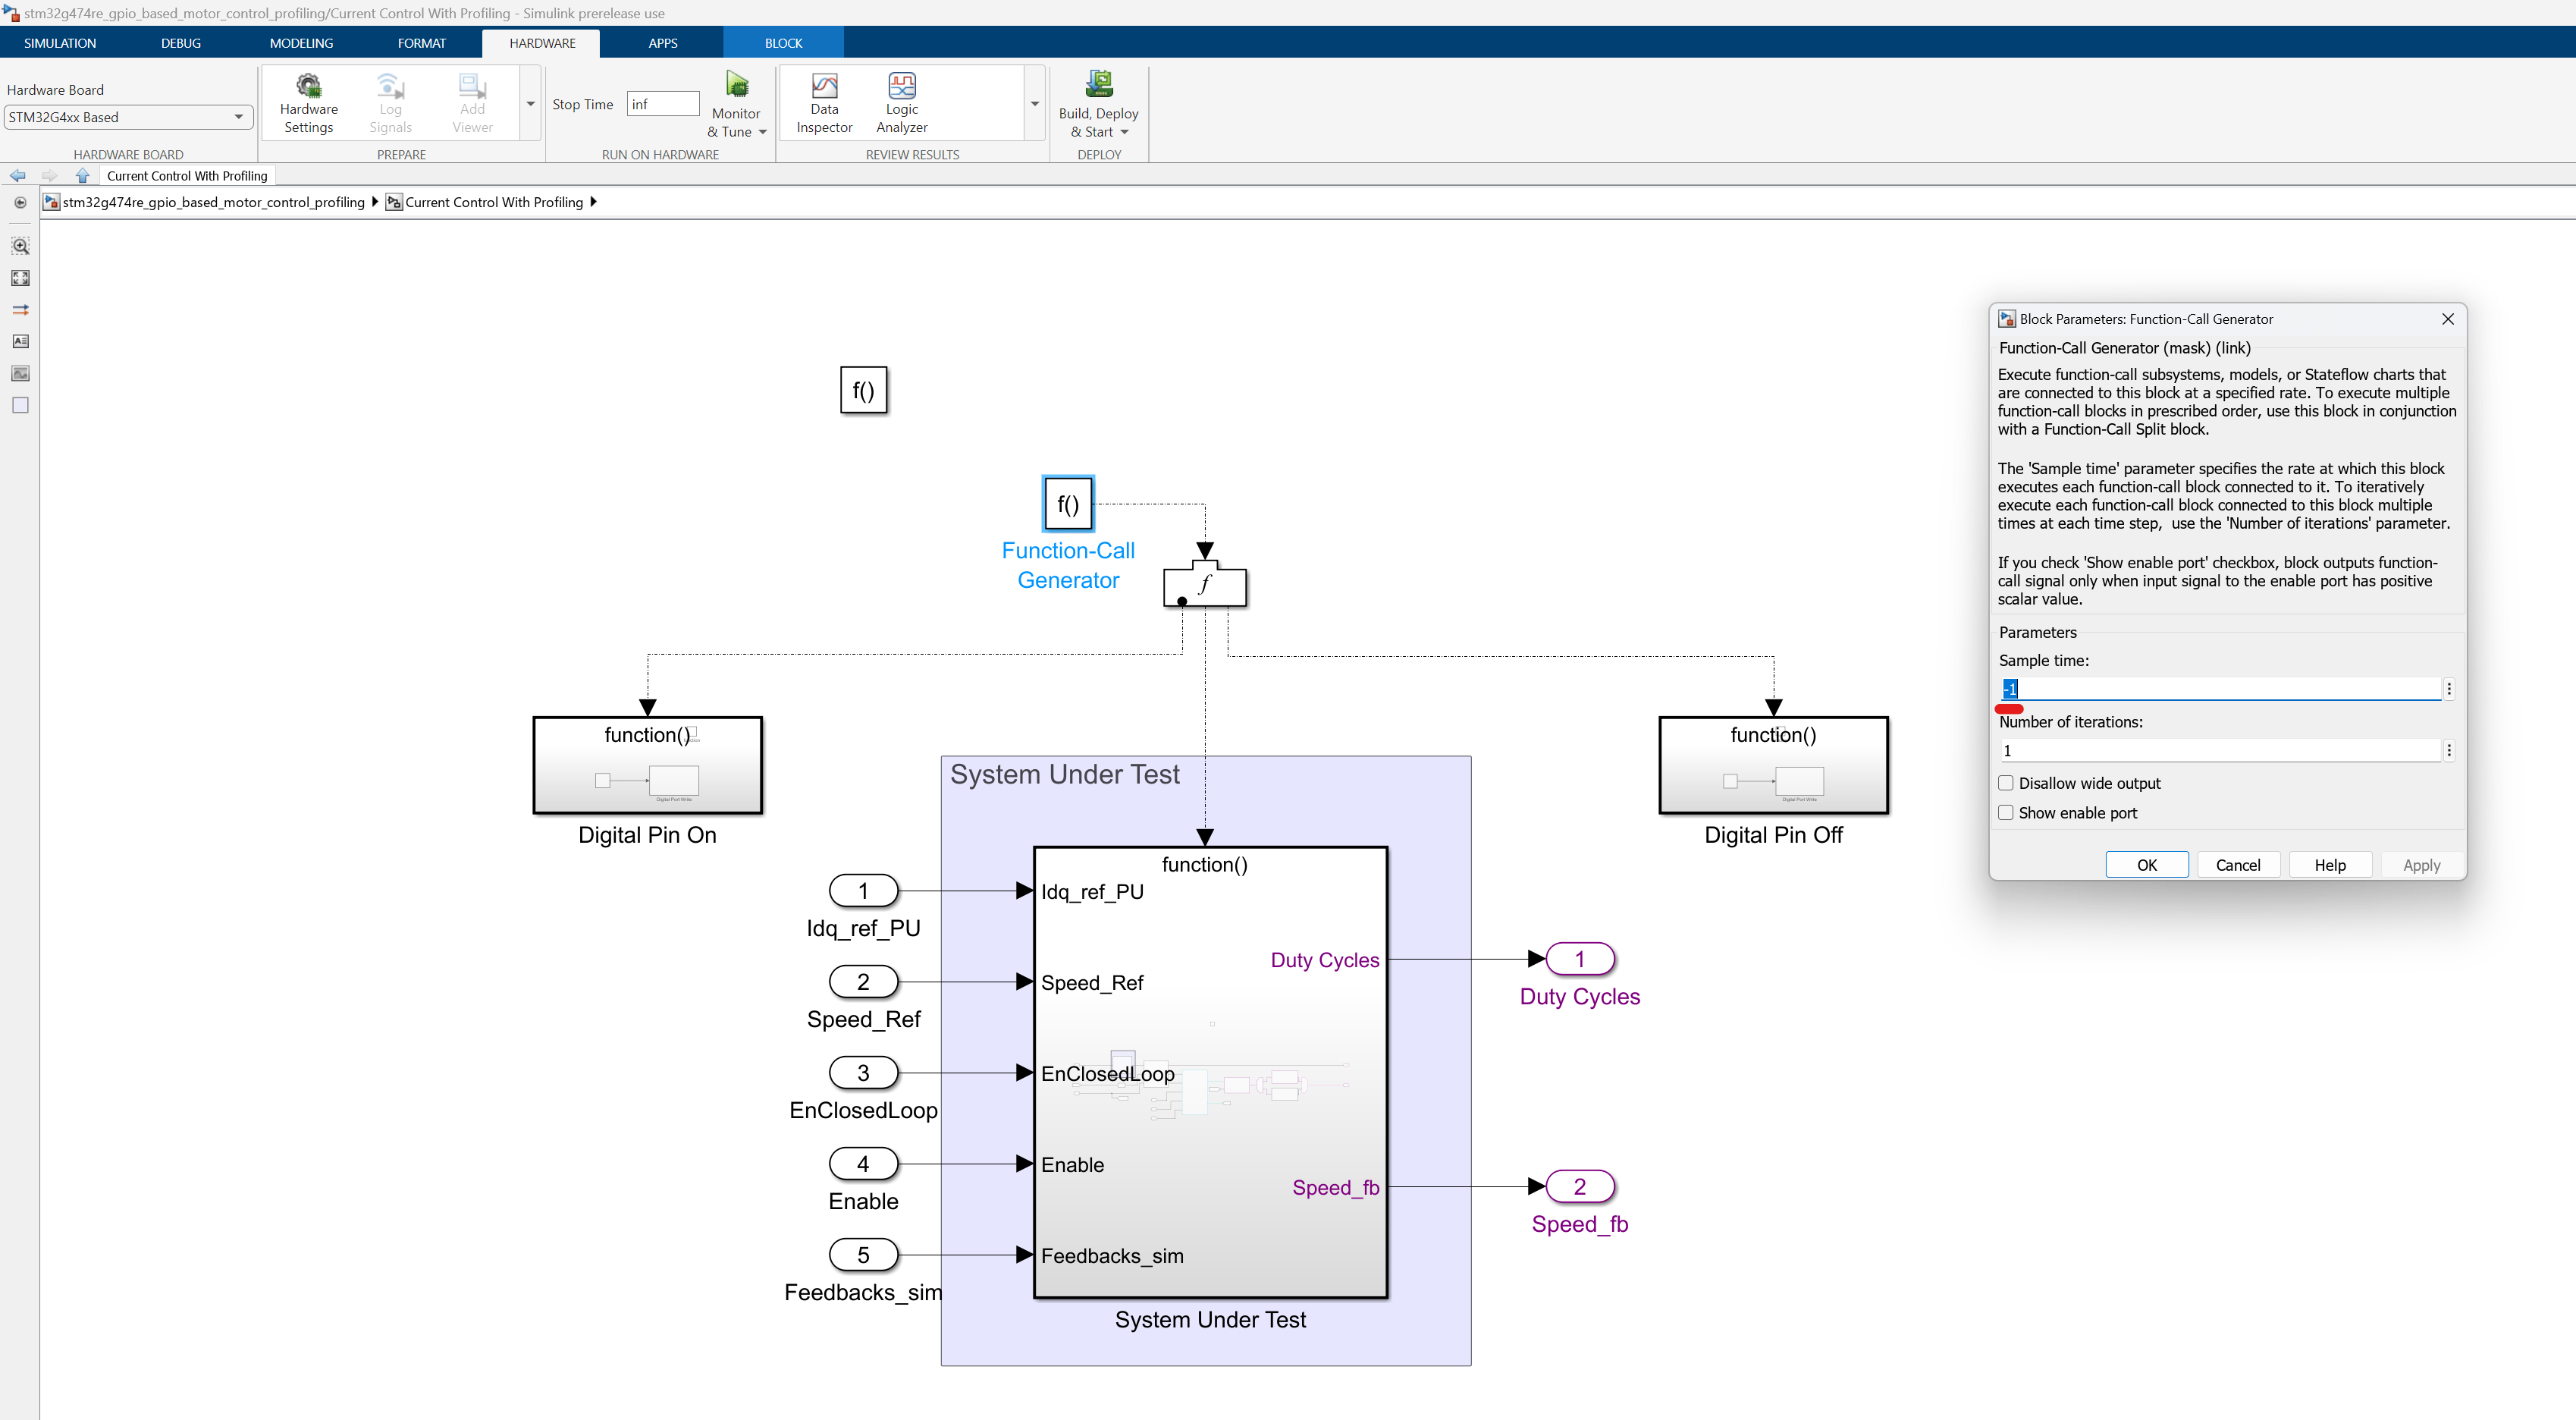Image resolution: width=2576 pixels, height=1420 pixels.
Task: Expand the Review Results gallery arrow
Action: pos(1035,104)
